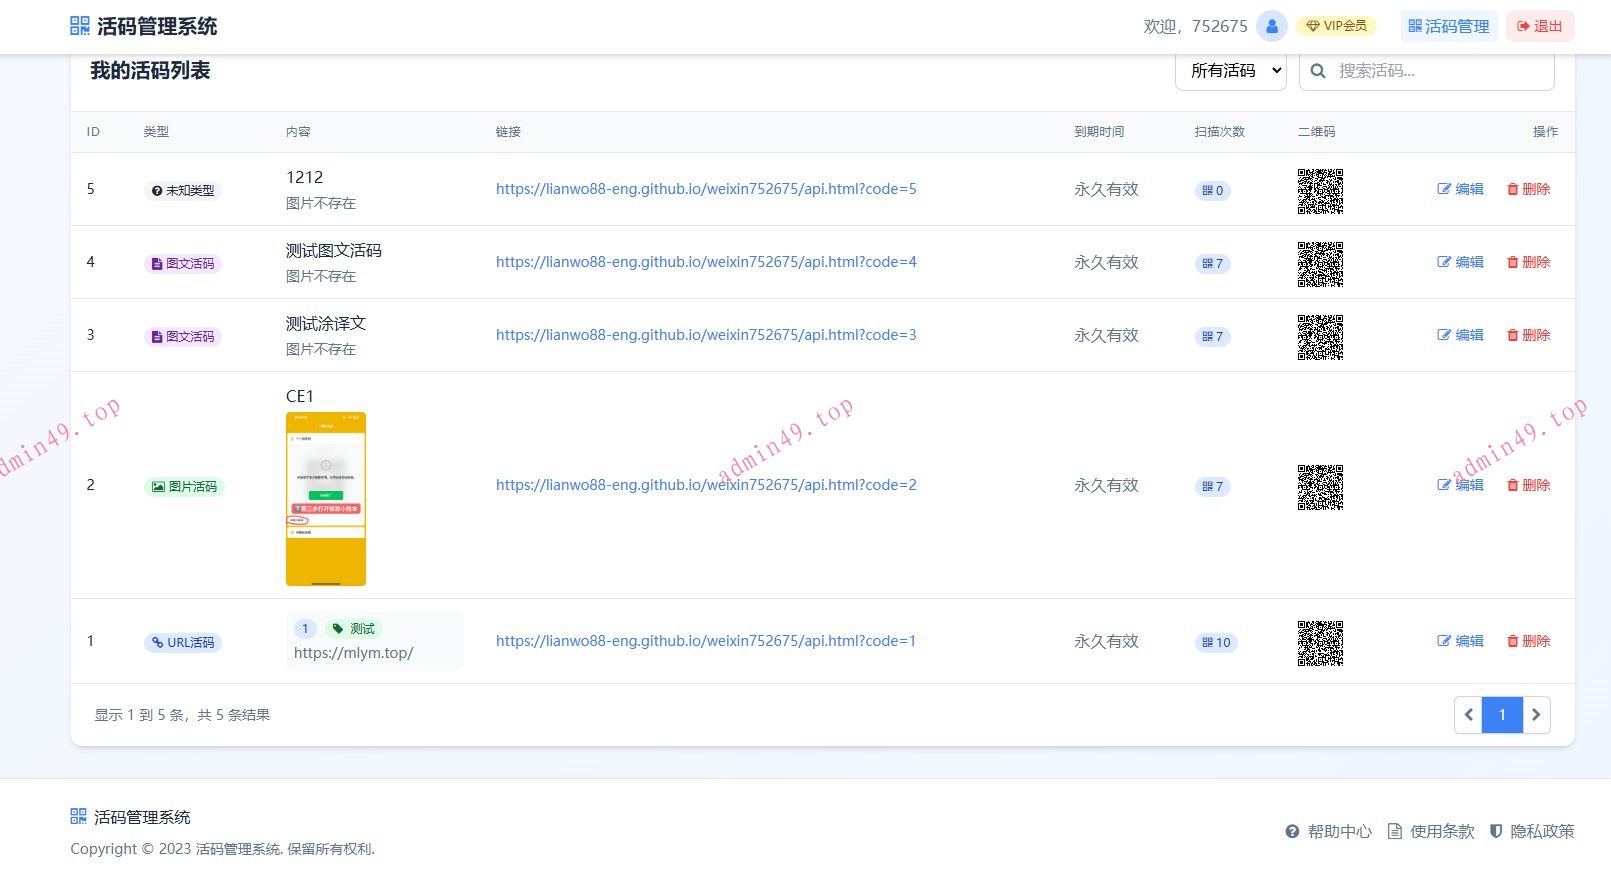Click the VIP会员 diamond badge

click(1336, 26)
